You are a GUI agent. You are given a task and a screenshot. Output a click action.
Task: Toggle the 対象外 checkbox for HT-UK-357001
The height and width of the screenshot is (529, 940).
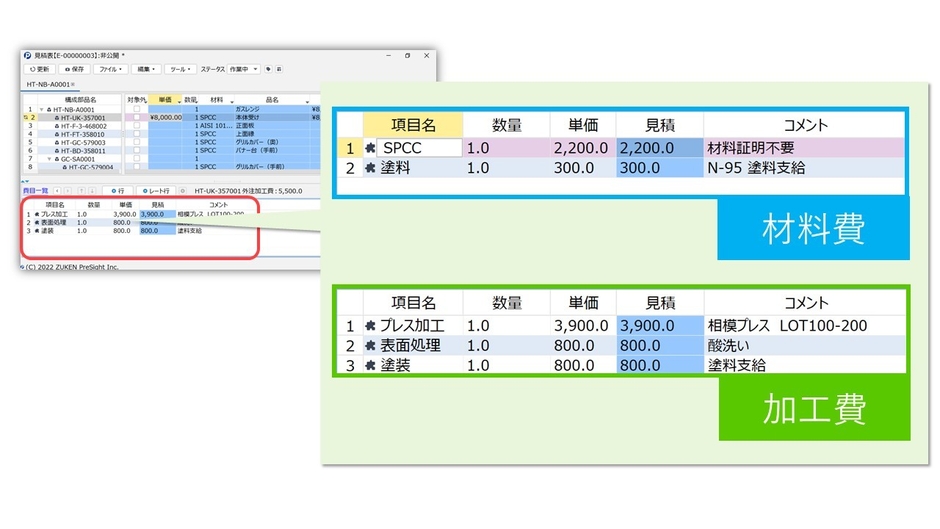click(x=136, y=117)
